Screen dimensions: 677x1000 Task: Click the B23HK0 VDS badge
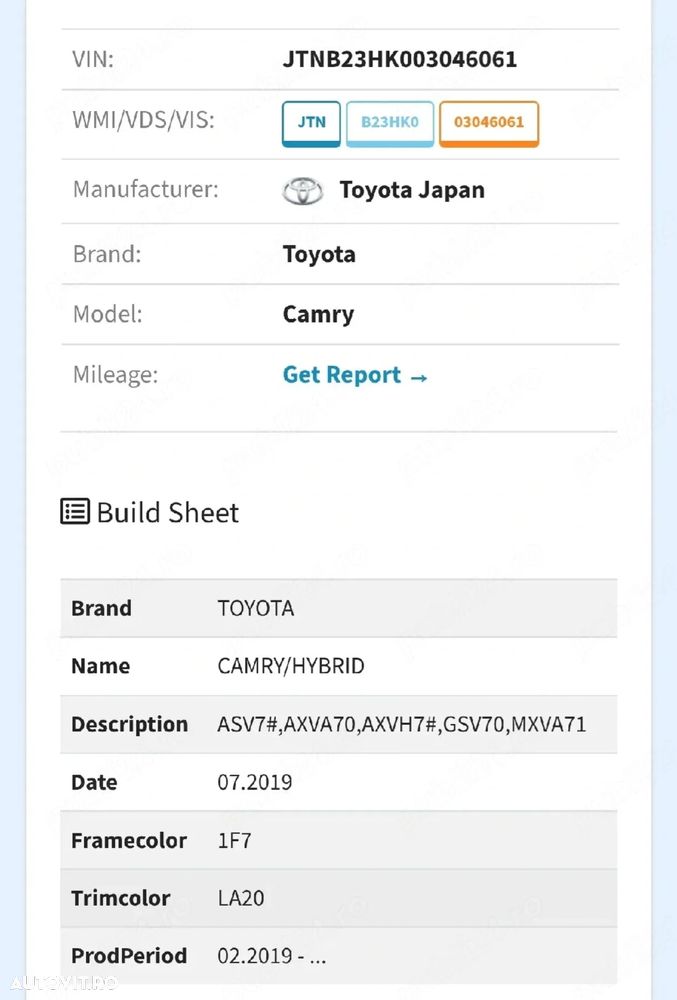pos(389,124)
